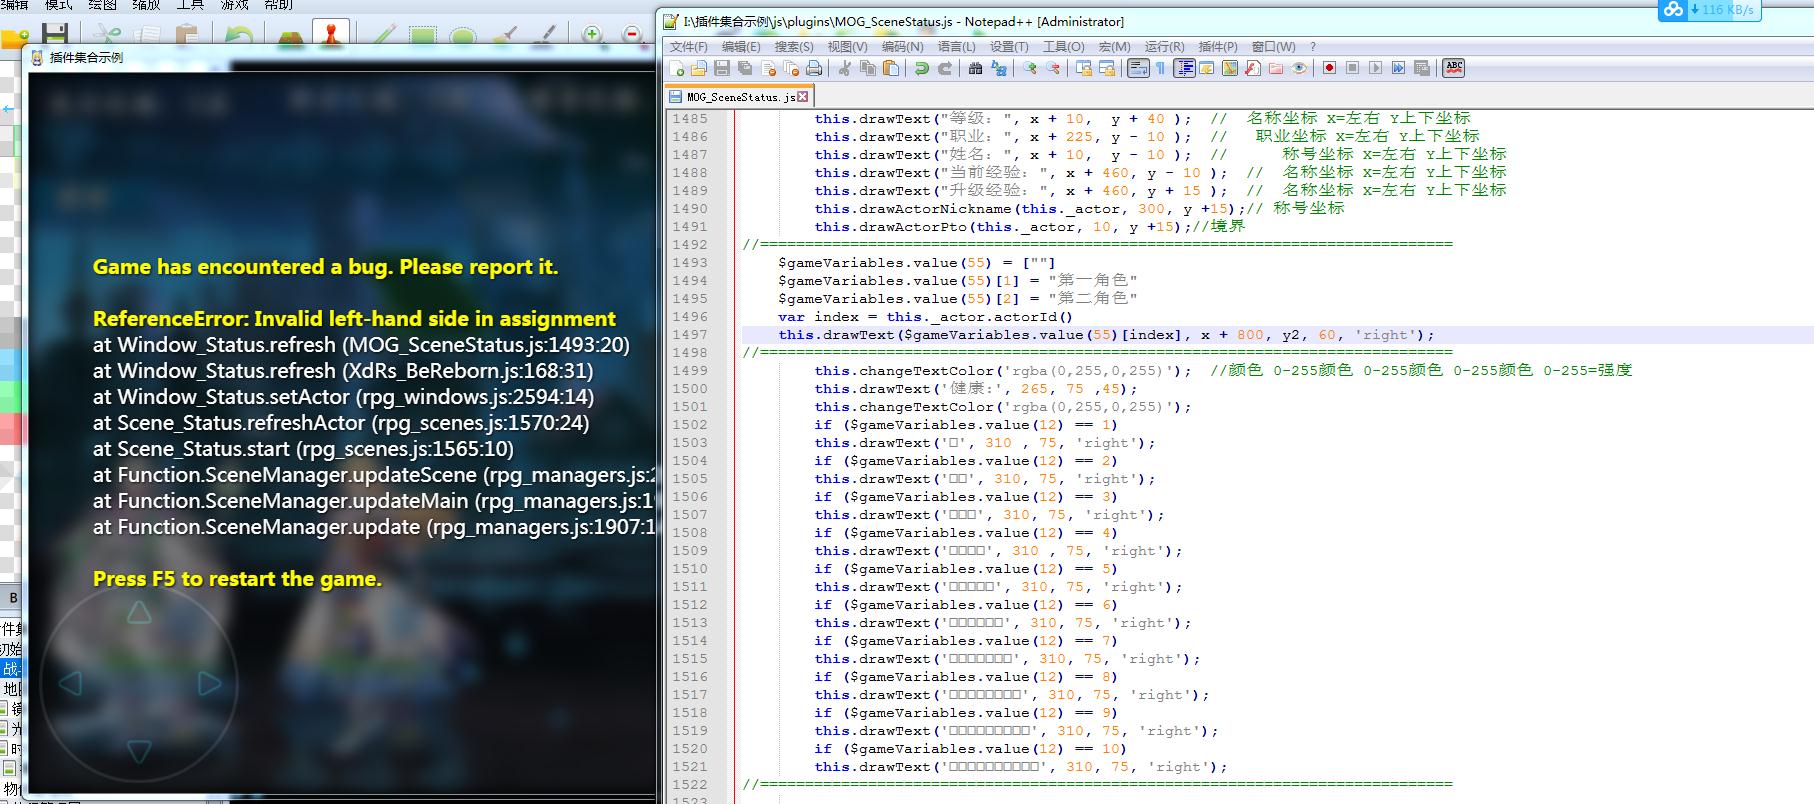Tap the down arrow on game virtual pad
The height and width of the screenshot is (804, 1814).
pos(139,752)
